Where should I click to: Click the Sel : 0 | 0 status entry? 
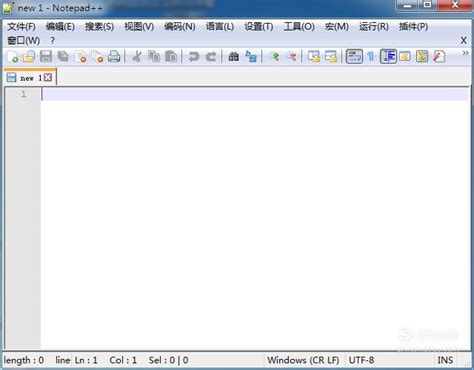169,360
